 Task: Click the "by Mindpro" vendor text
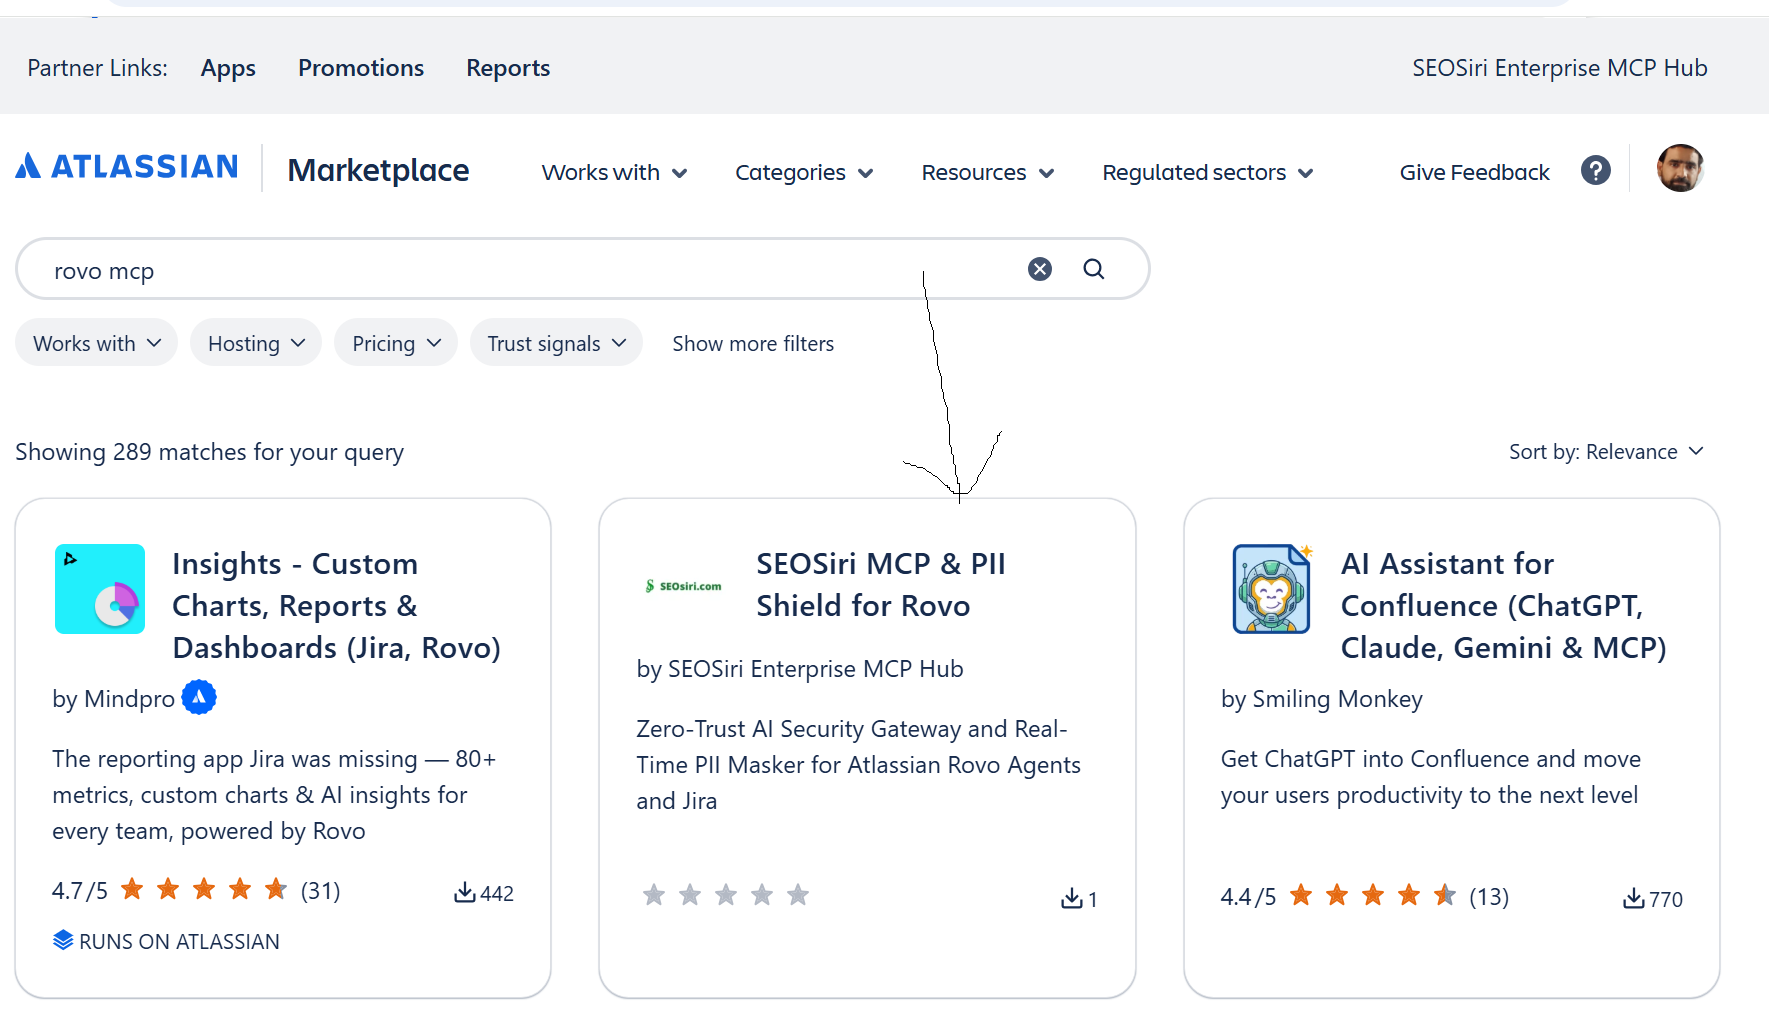114,698
